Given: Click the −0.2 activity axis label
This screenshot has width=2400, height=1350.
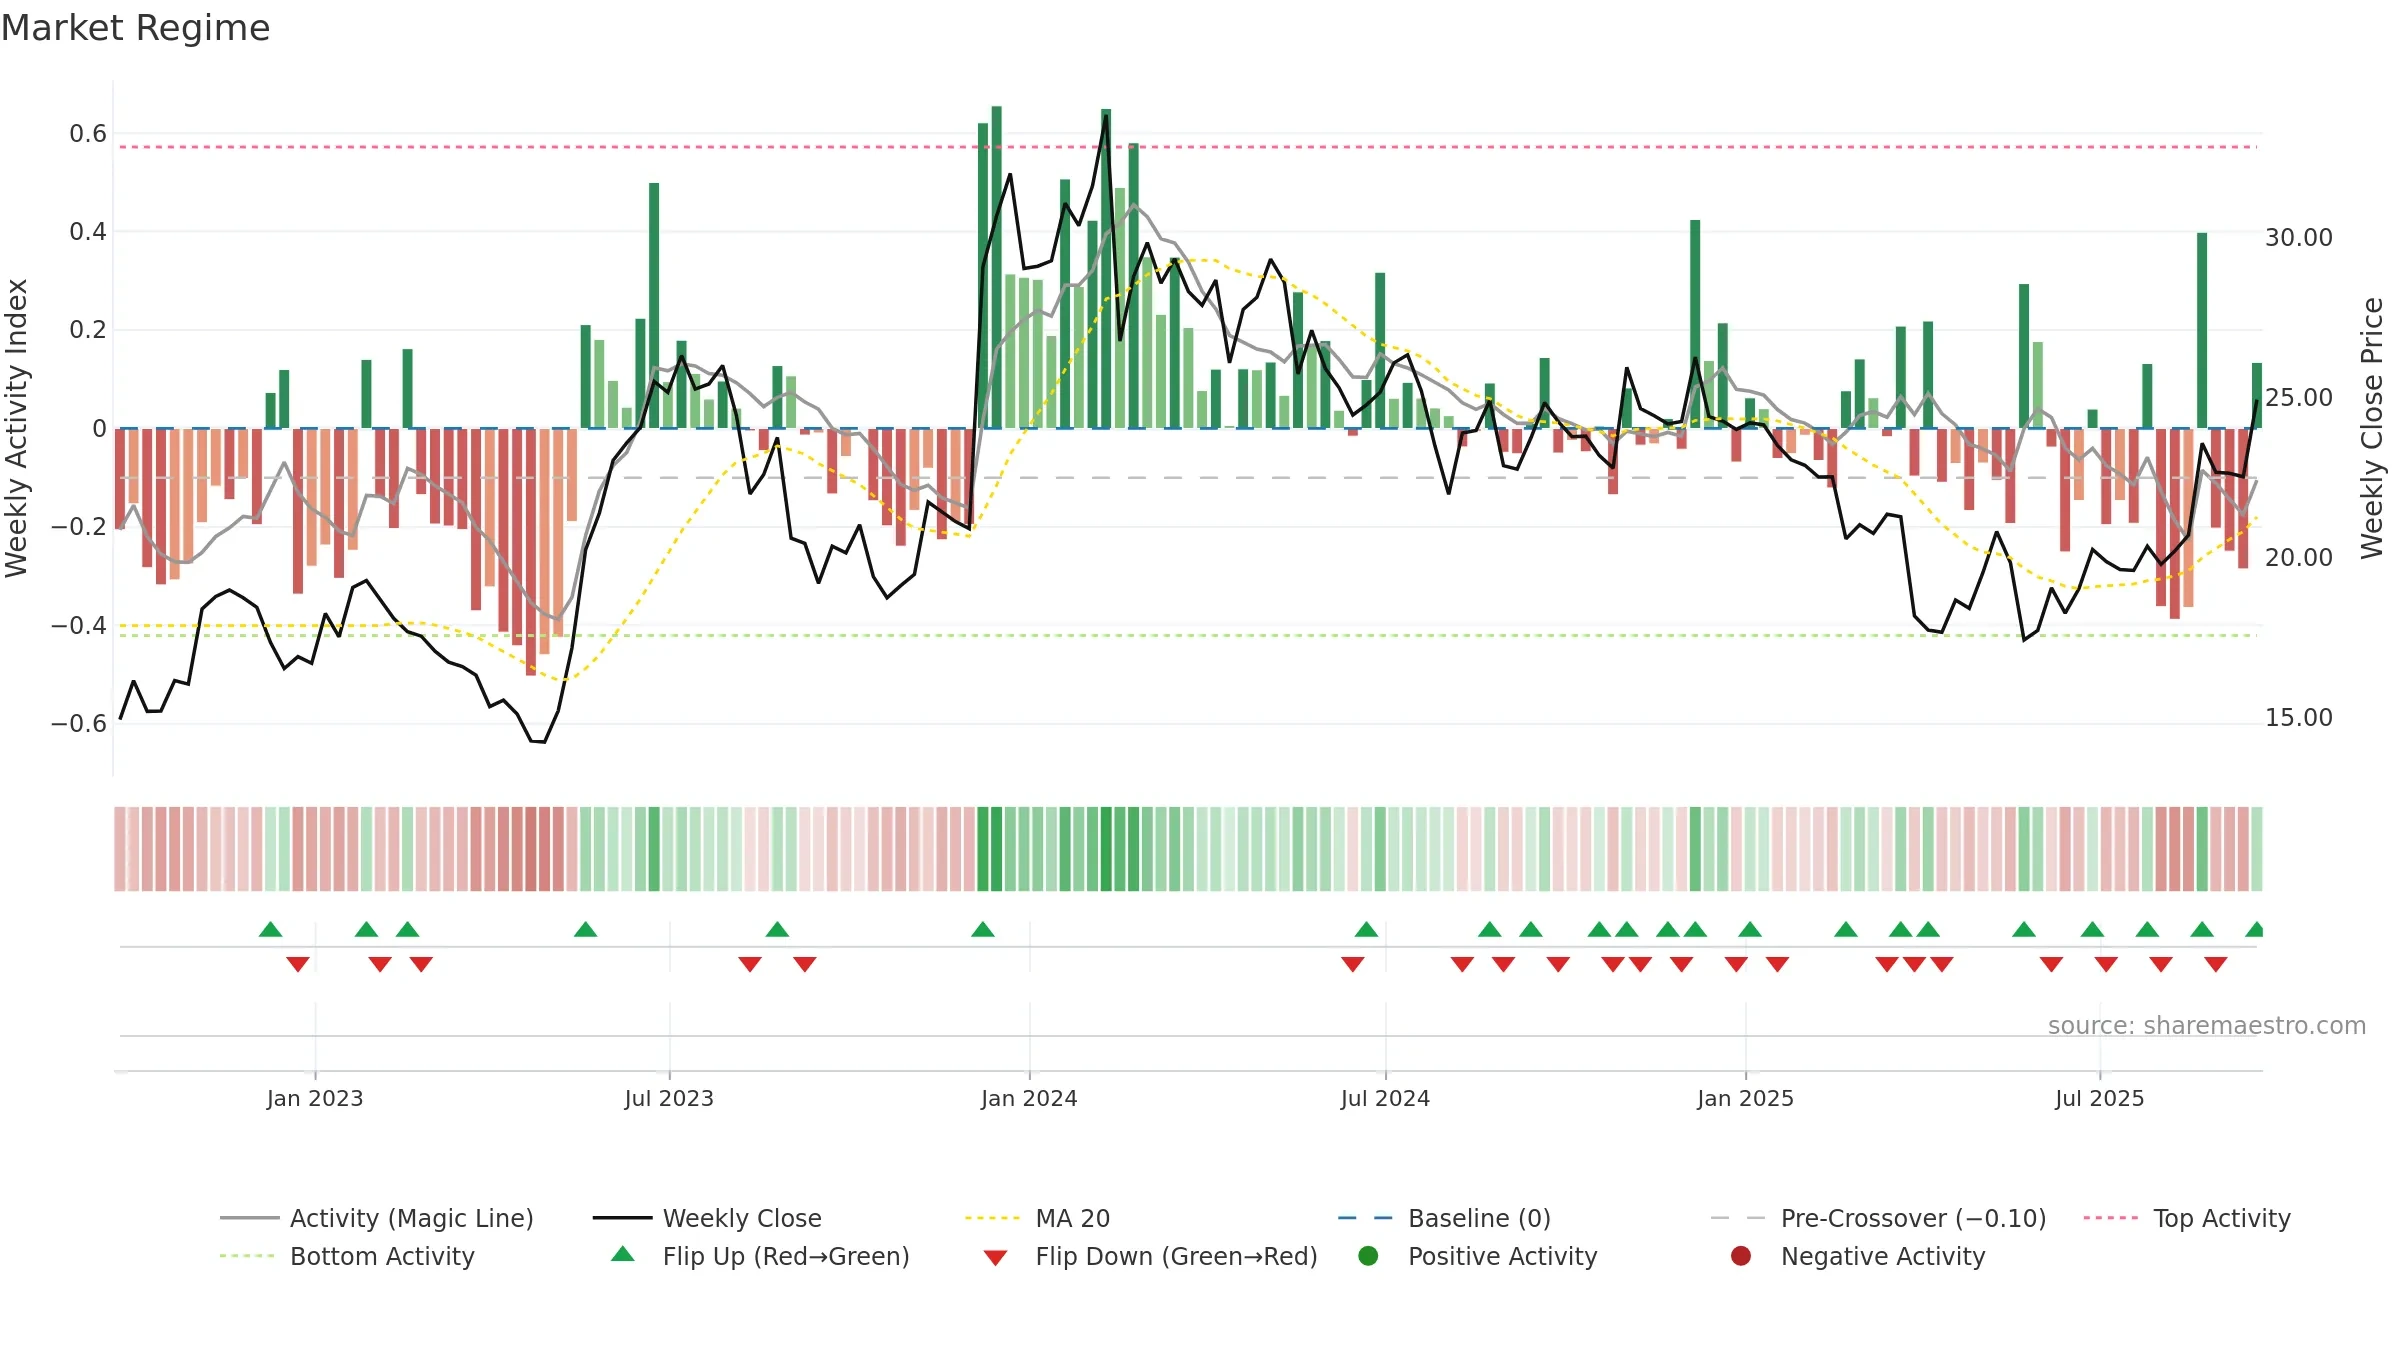Looking at the screenshot, I should [79, 526].
